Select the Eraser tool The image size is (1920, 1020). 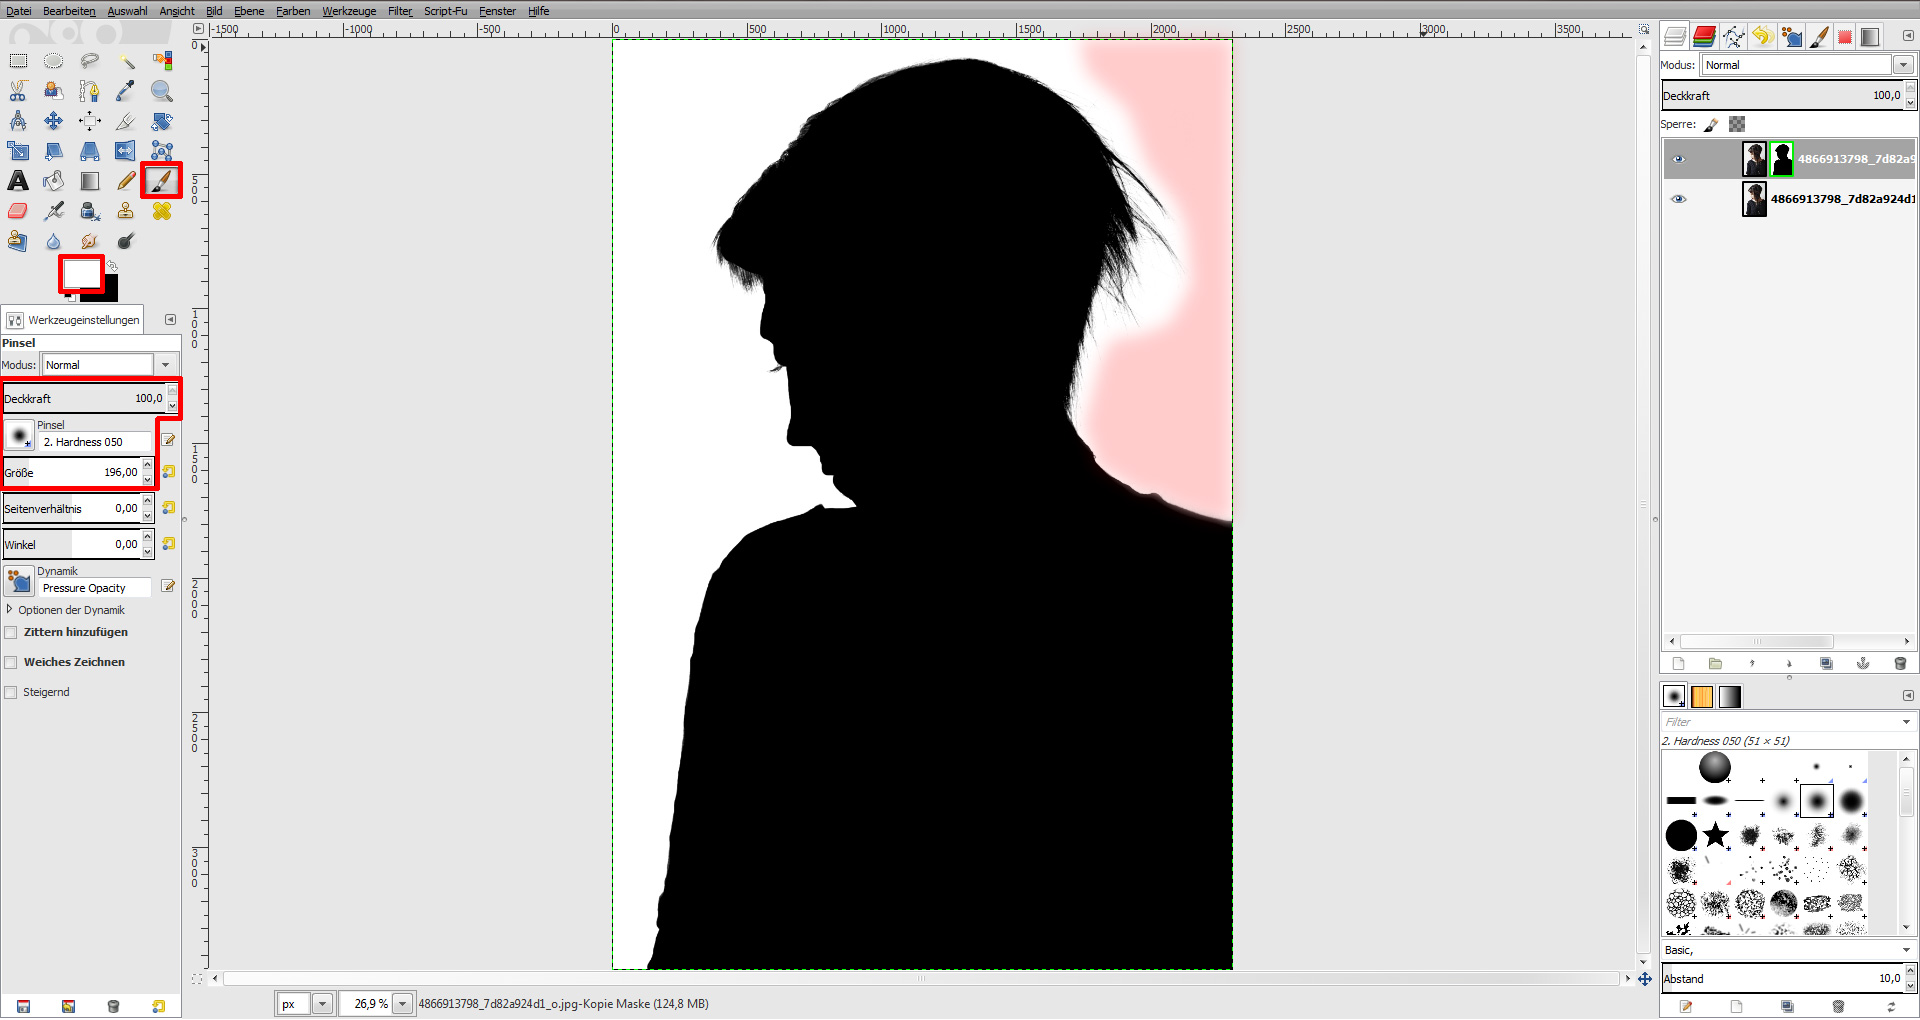point(17,211)
